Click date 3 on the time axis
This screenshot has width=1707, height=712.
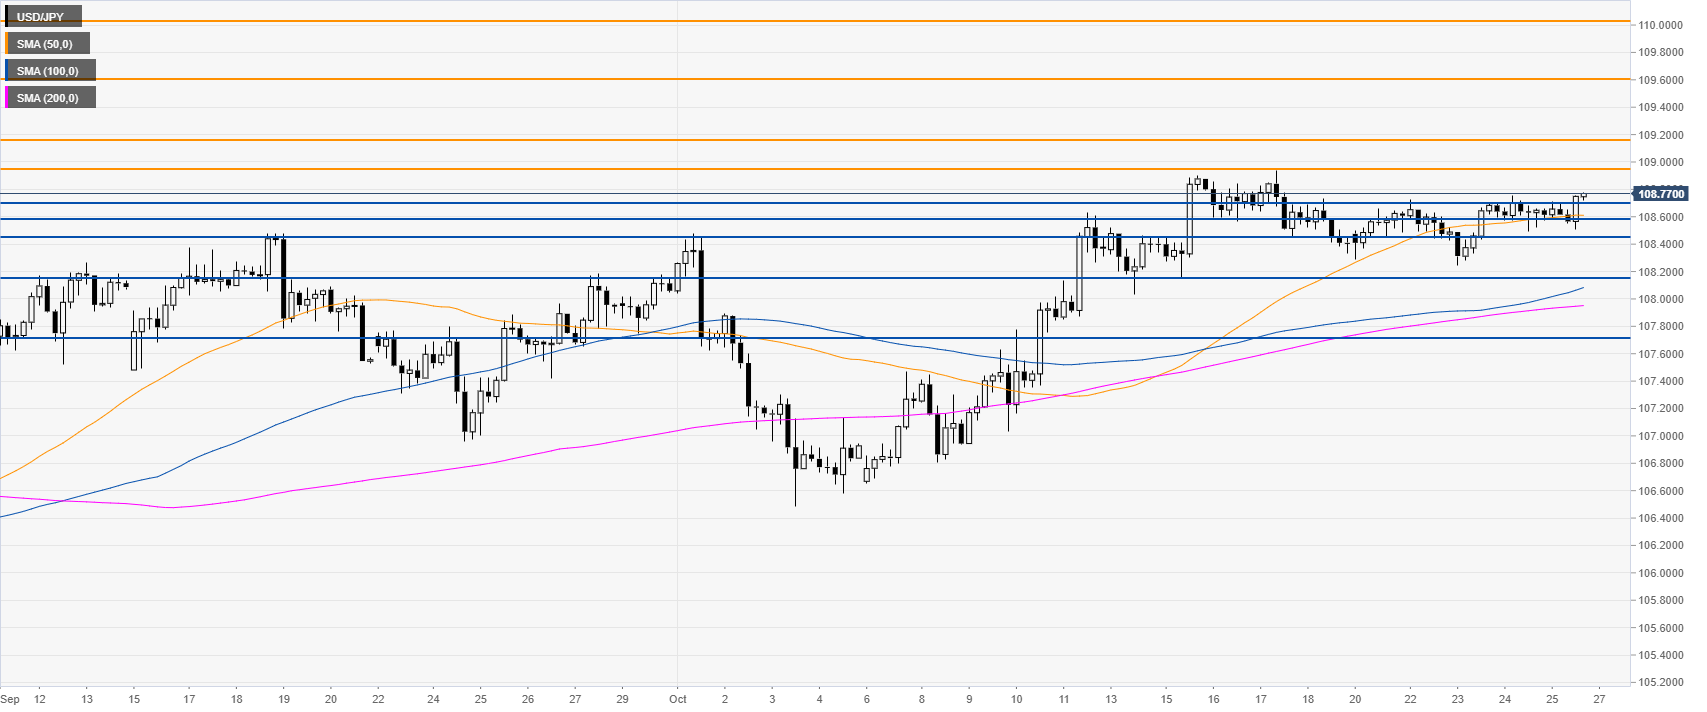click(x=772, y=699)
